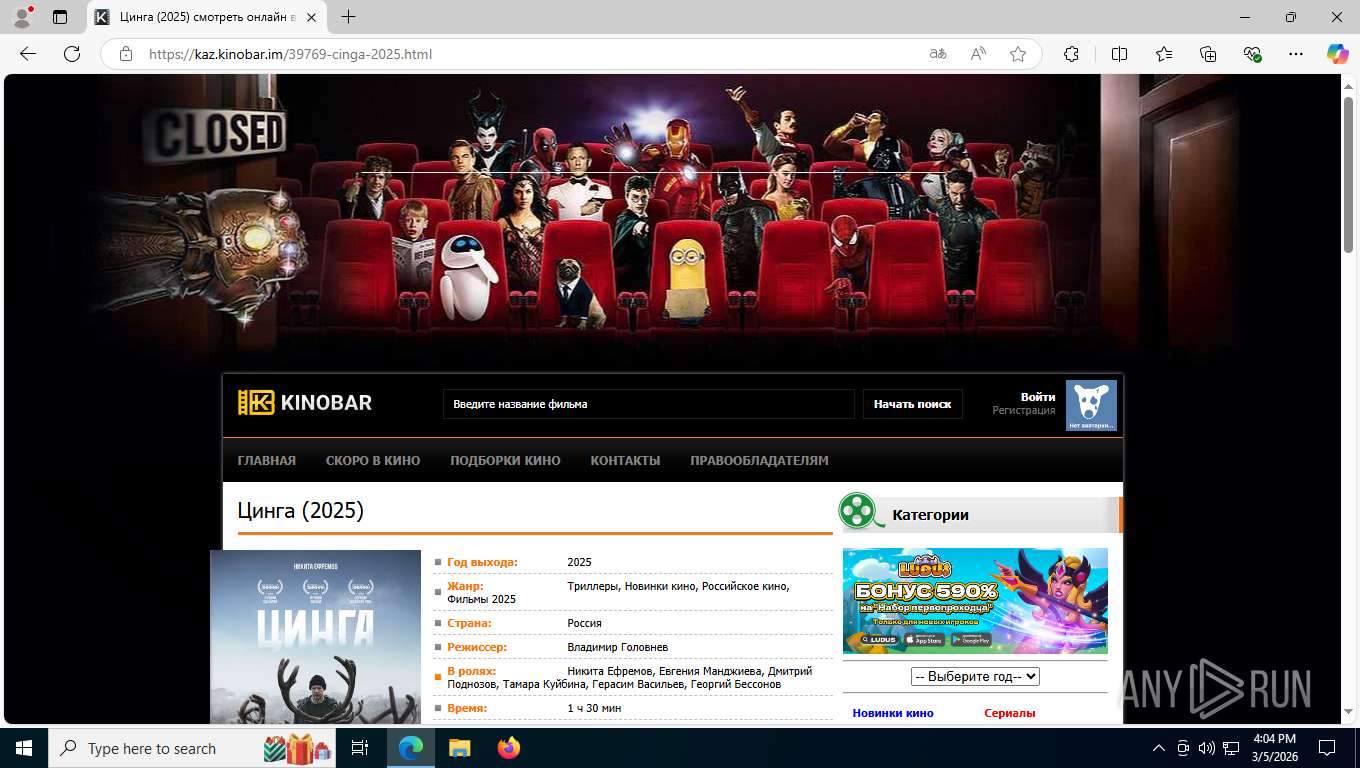The image size is (1360, 768).
Task: Reload the page with the refresh icon
Action: pos(72,54)
